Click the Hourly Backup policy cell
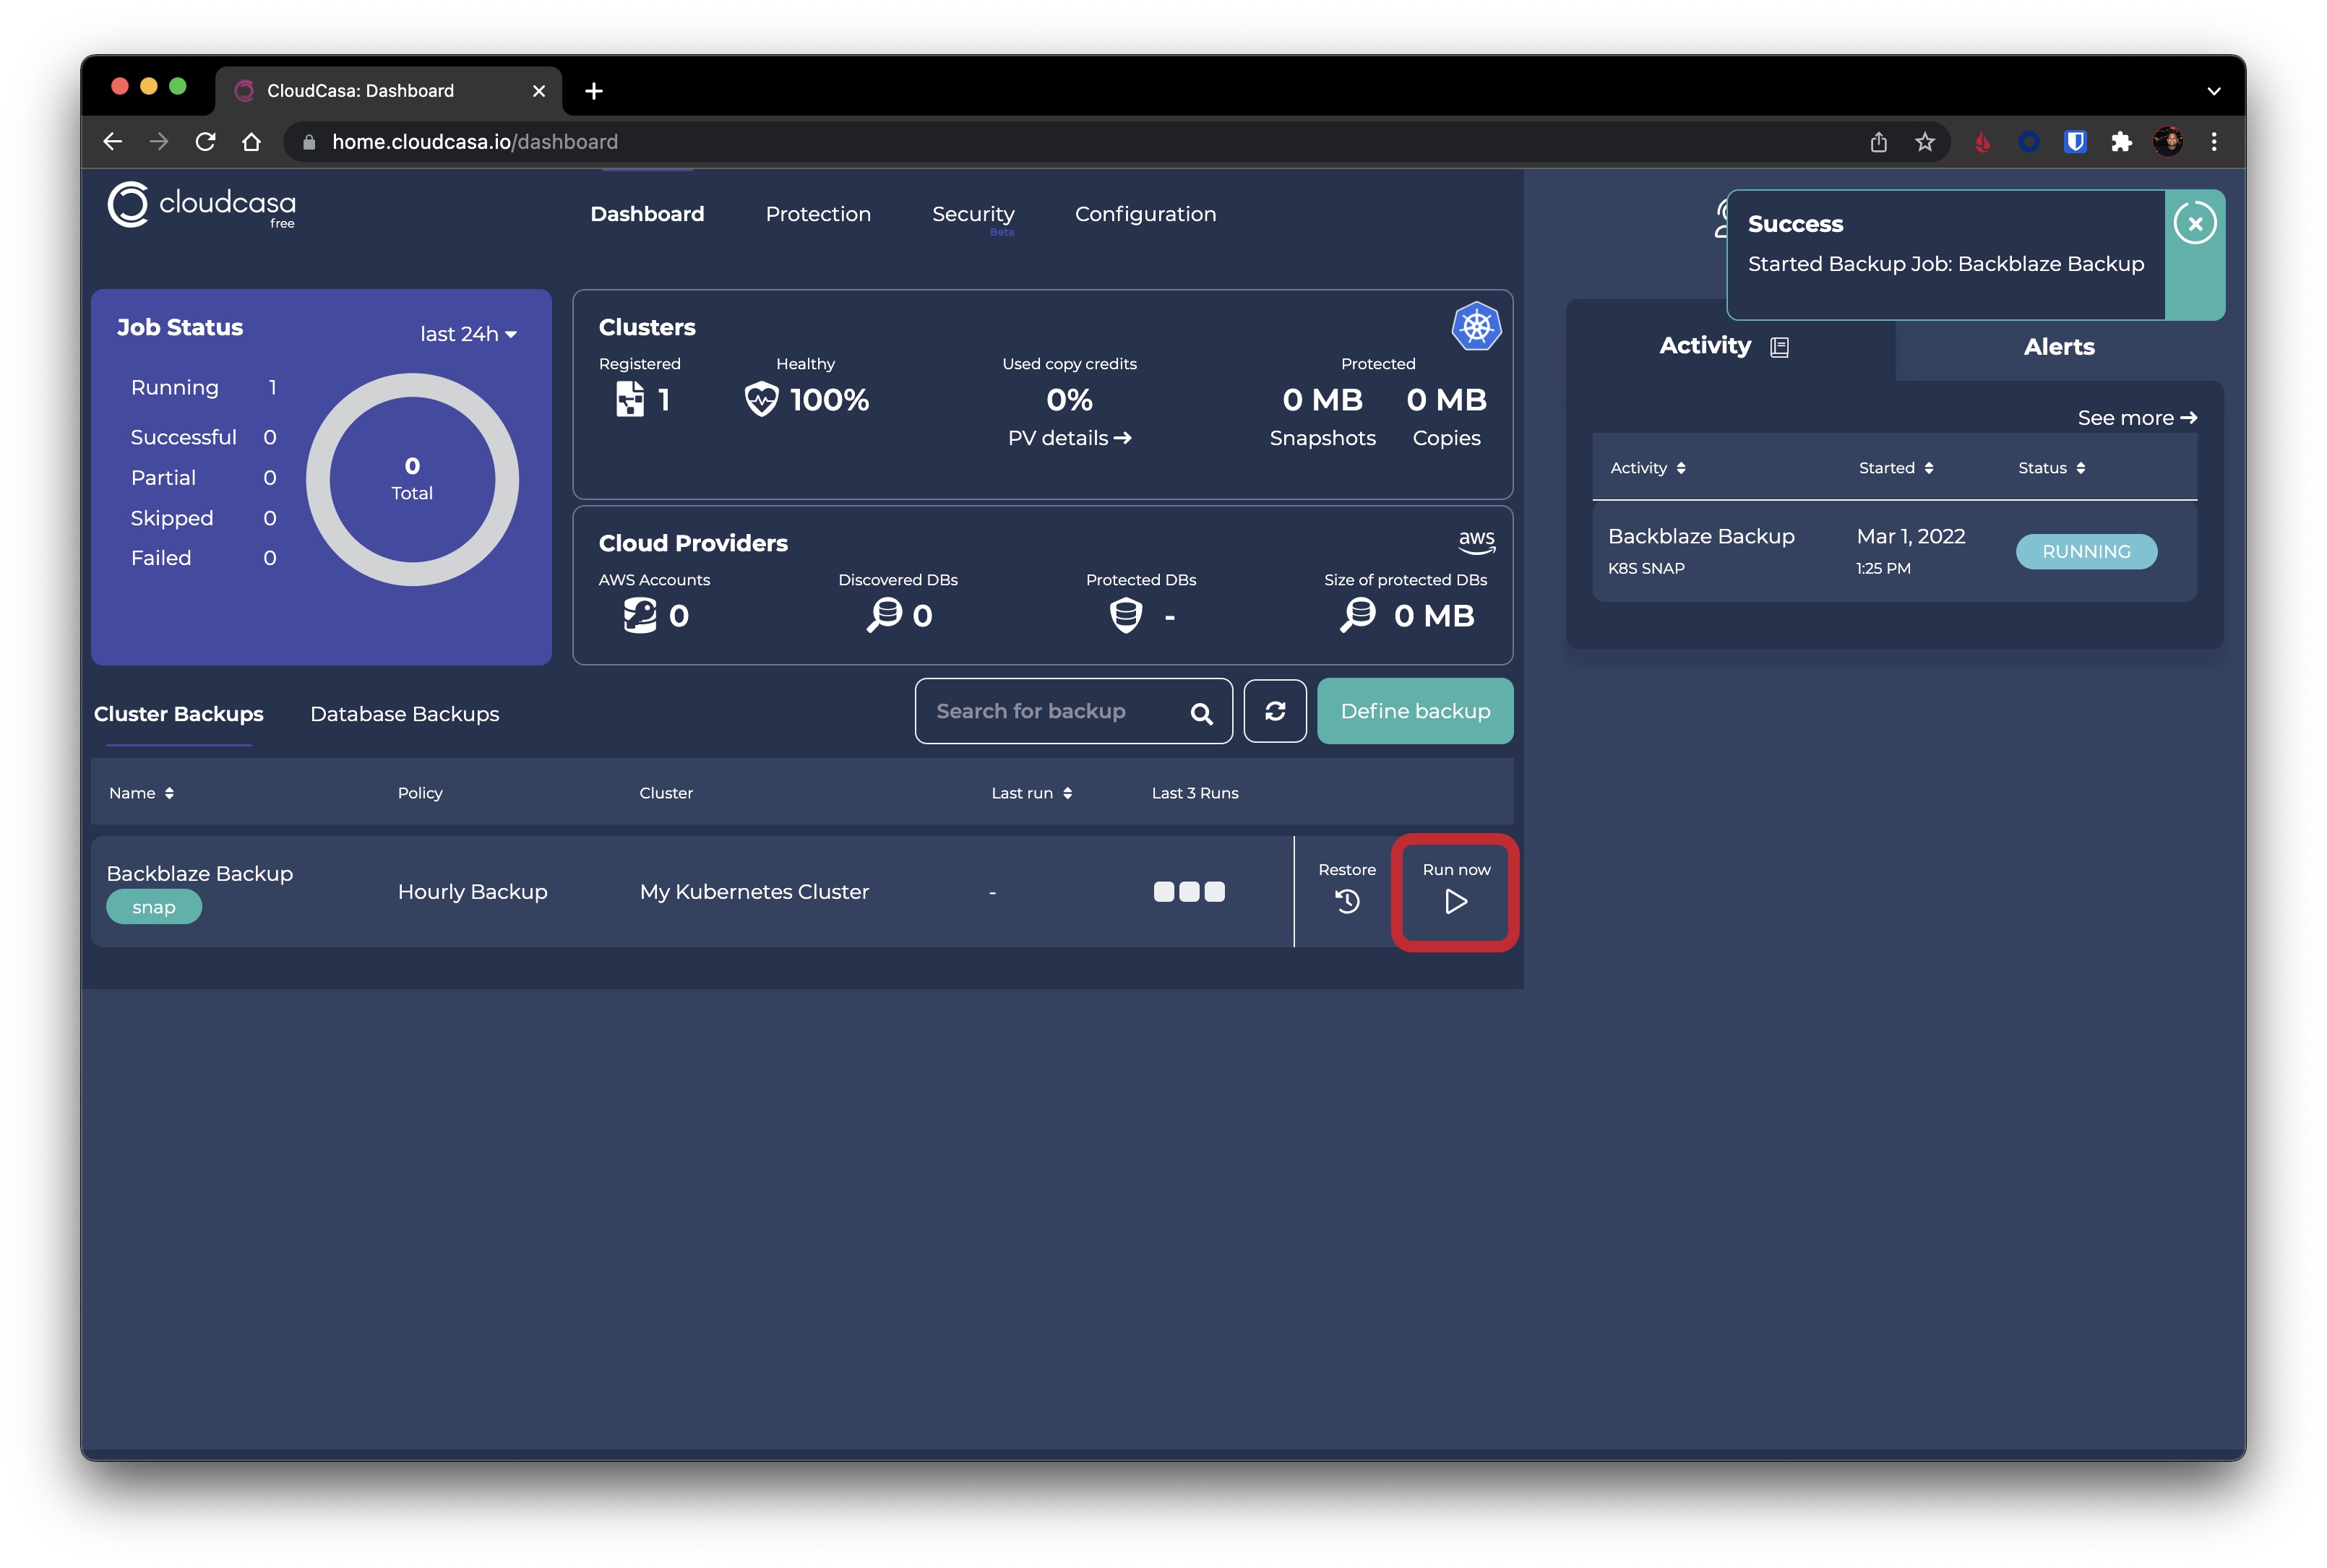Screen dimensions: 2327x1568 (x=472, y=891)
